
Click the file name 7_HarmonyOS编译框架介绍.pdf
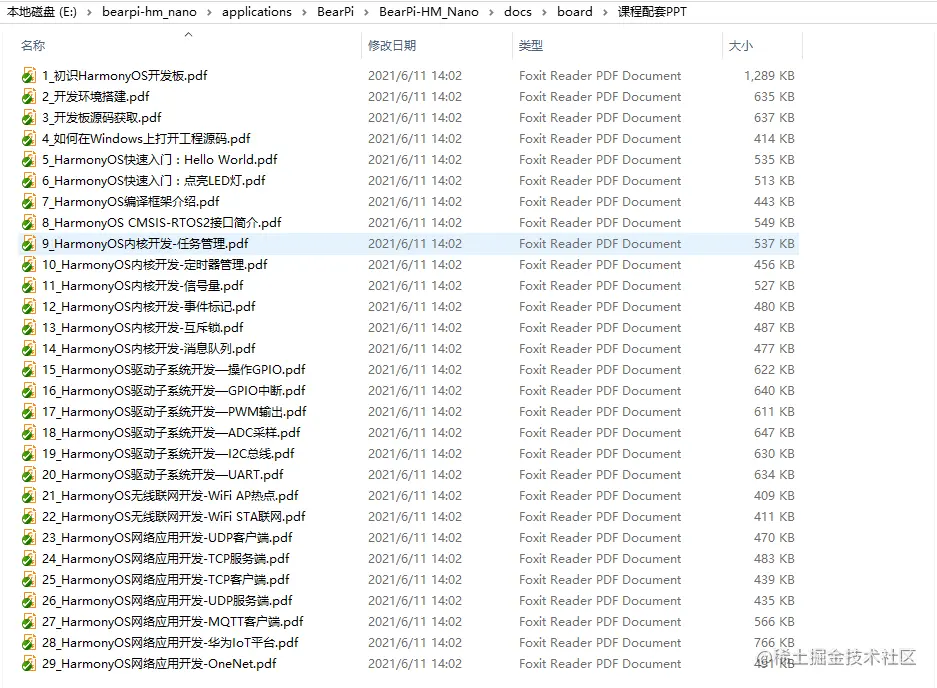coord(131,201)
